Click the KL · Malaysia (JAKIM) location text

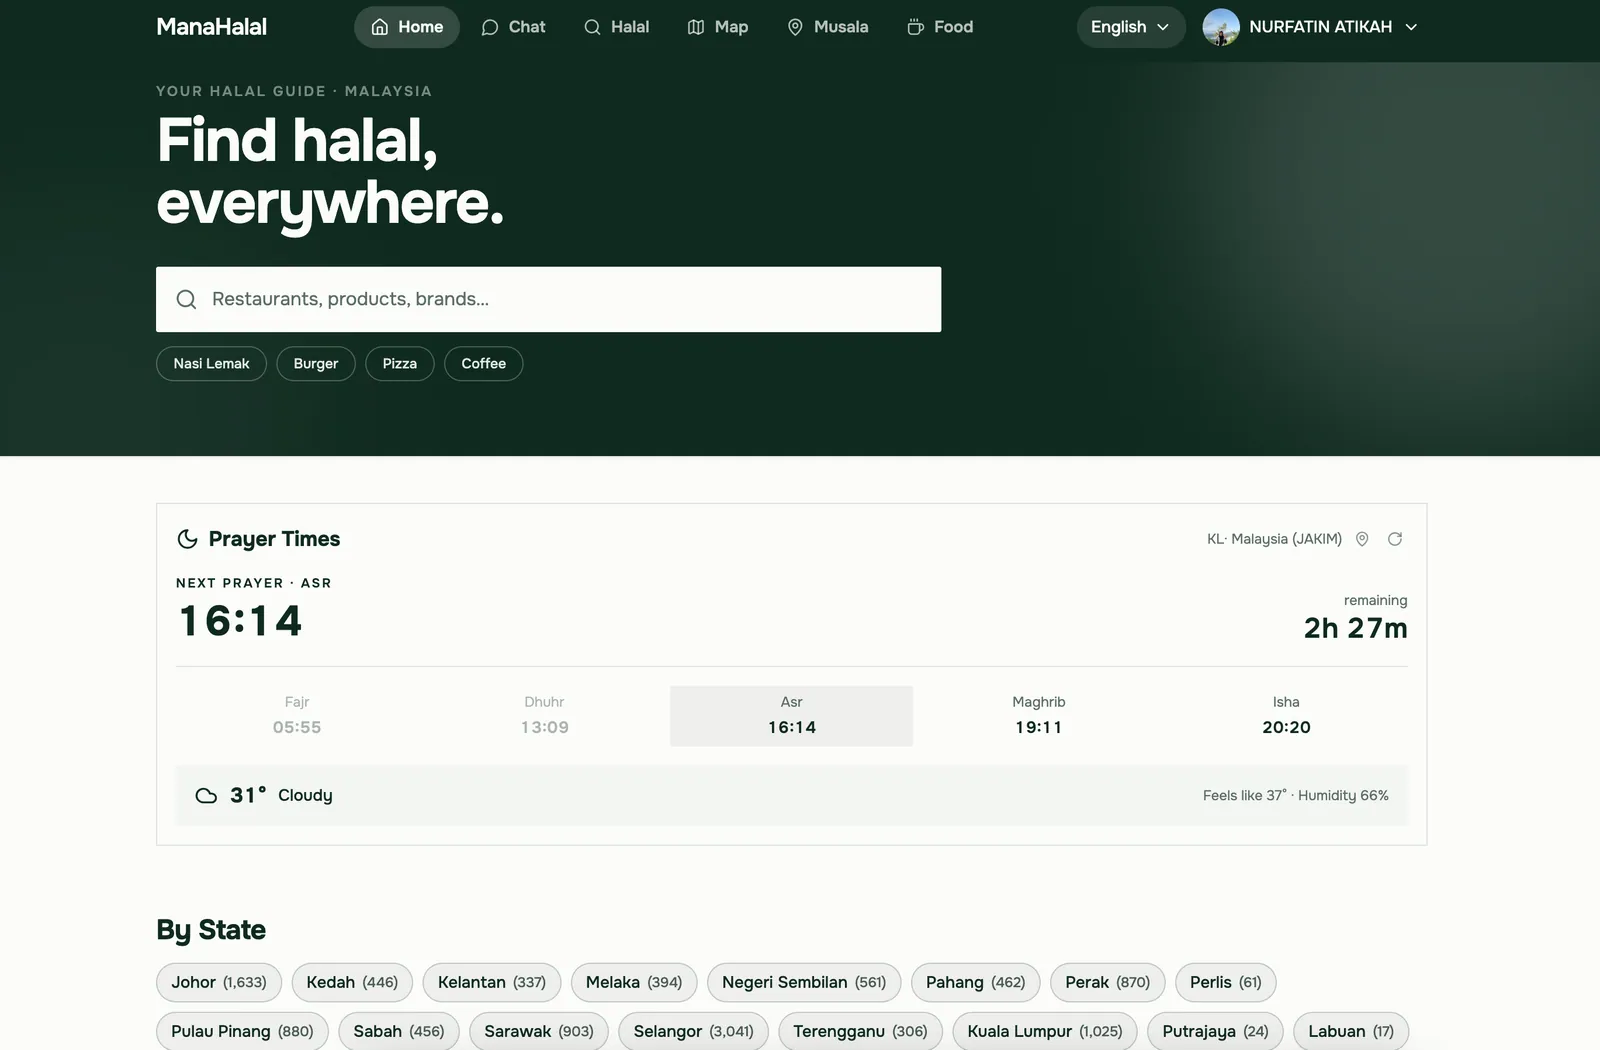[1274, 539]
